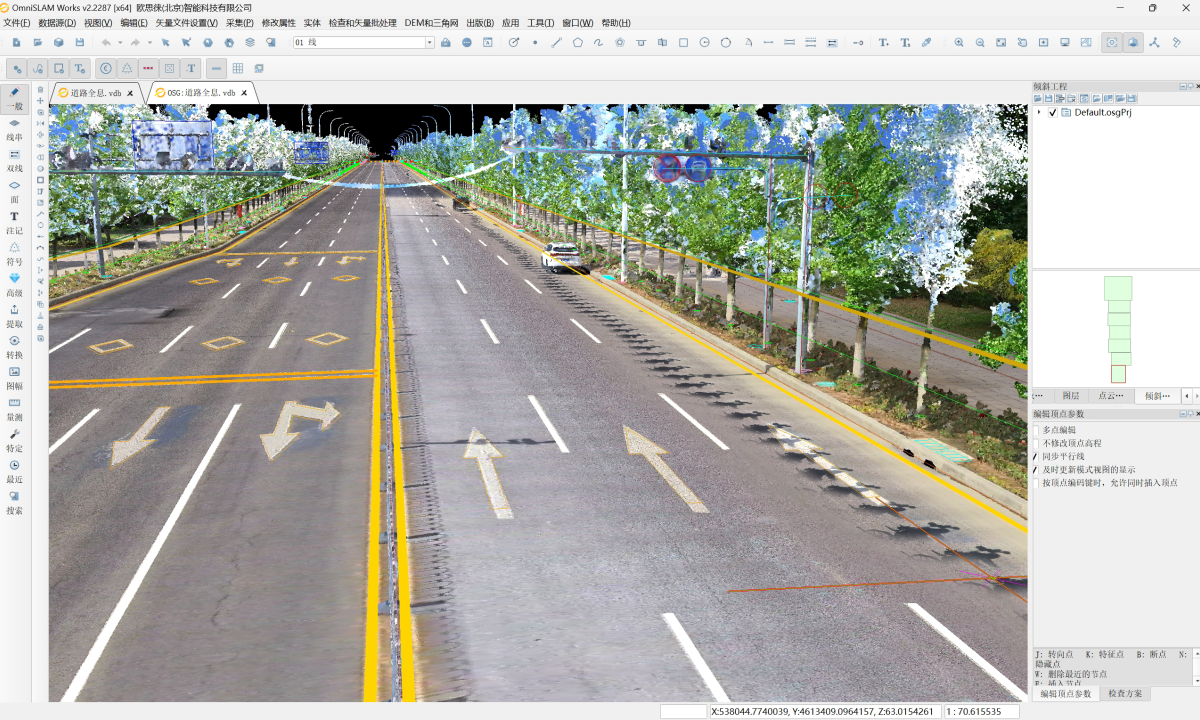Open the 注记 annotation tool in sidebar

(14, 222)
